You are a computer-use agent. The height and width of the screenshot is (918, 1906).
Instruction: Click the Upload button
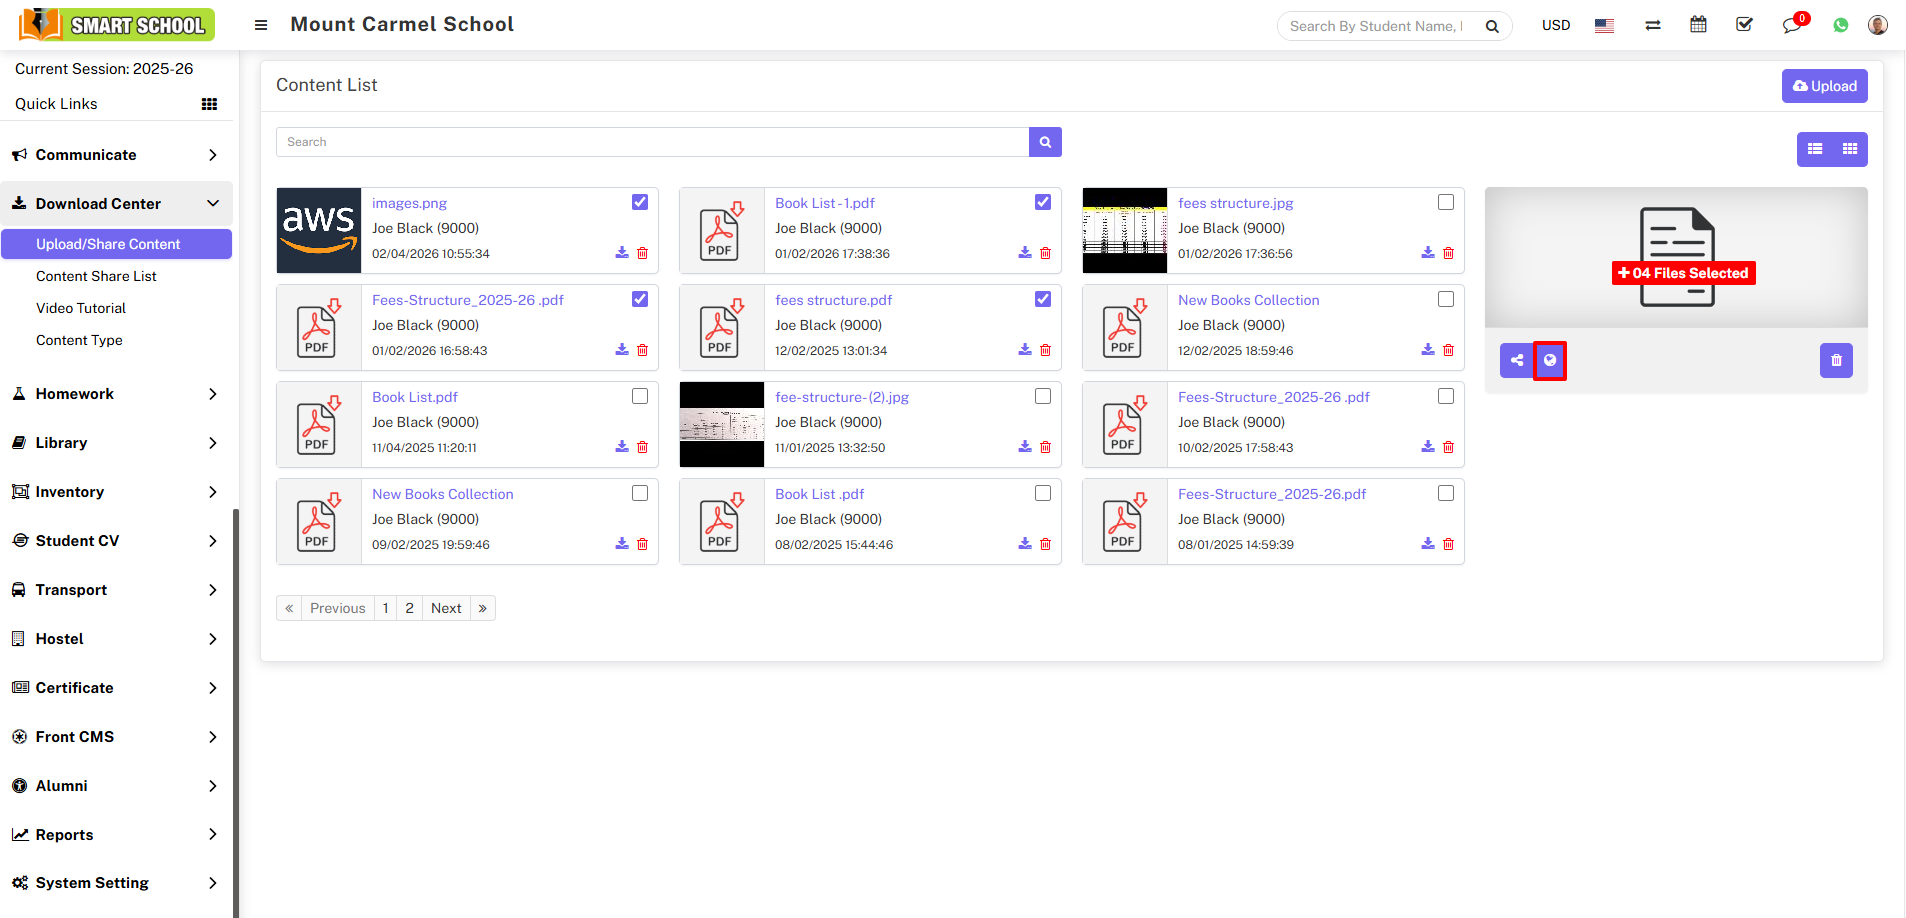tap(1824, 86)
